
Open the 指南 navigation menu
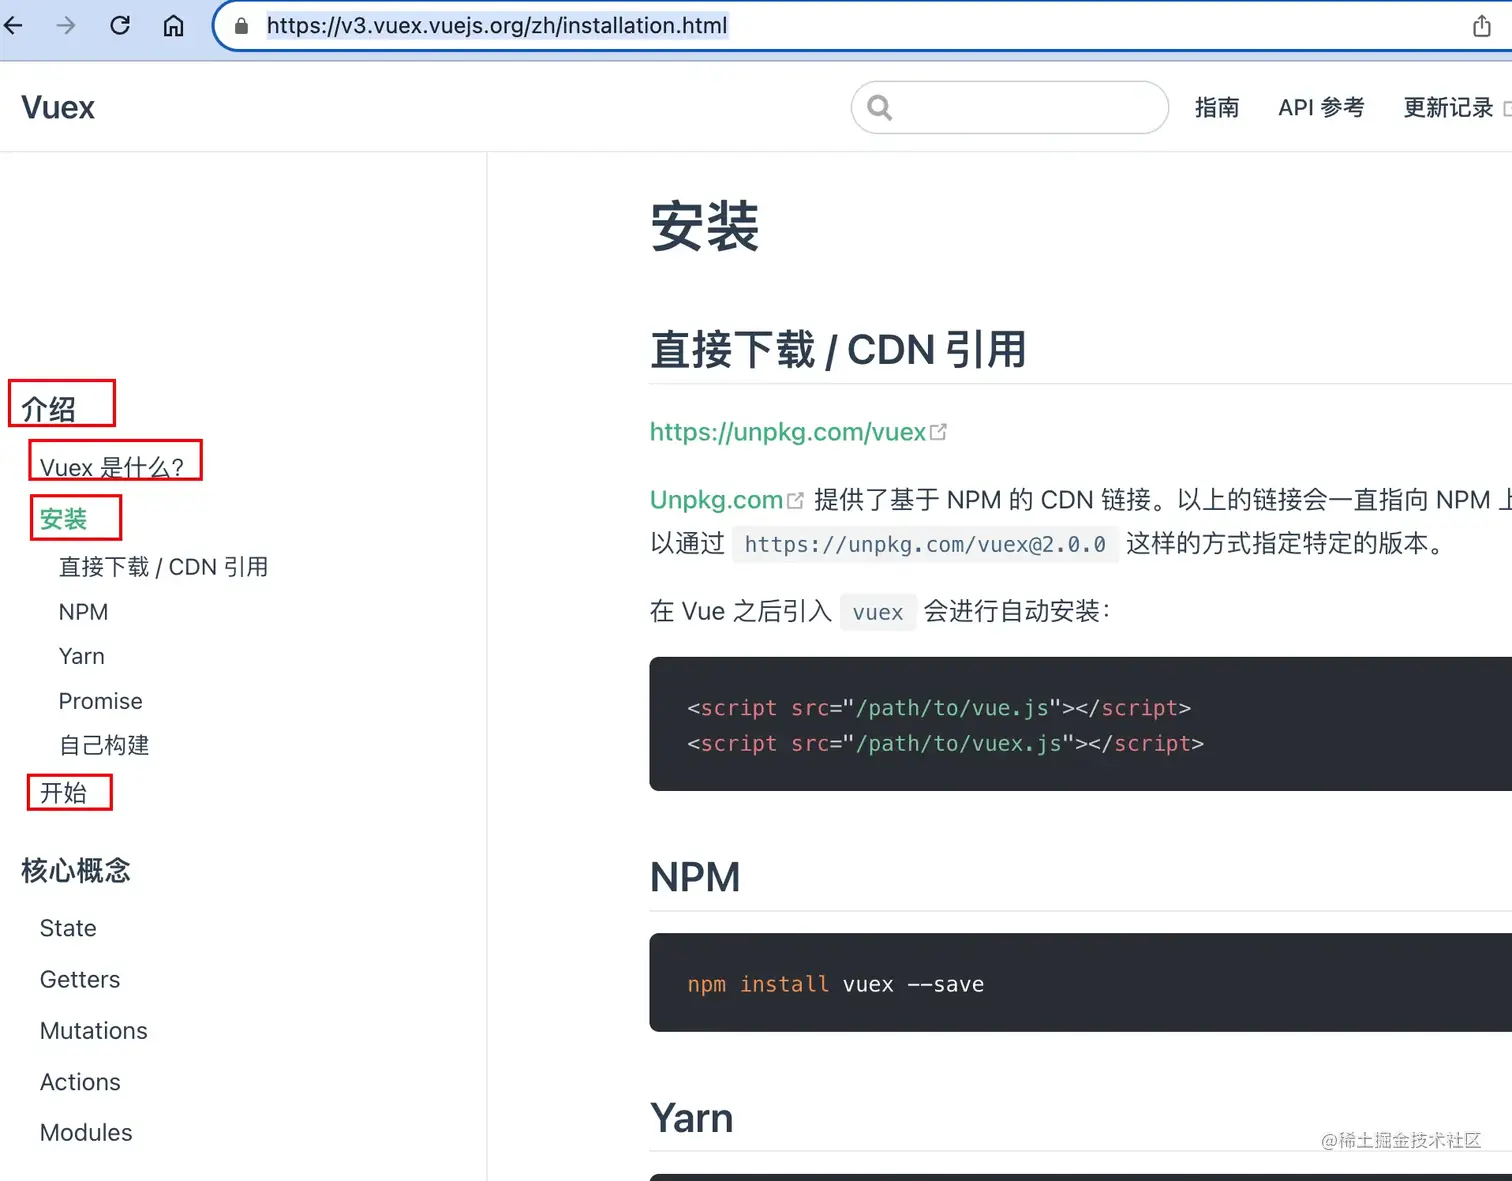tap(1217, 107)
